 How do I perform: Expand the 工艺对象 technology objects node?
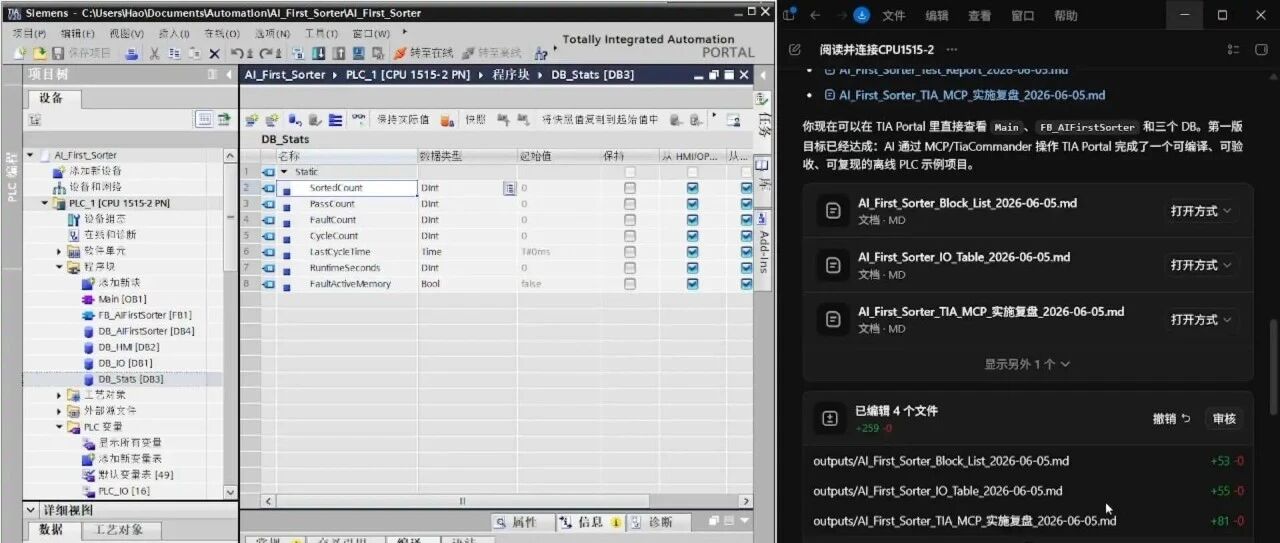(x=59, y=395)
